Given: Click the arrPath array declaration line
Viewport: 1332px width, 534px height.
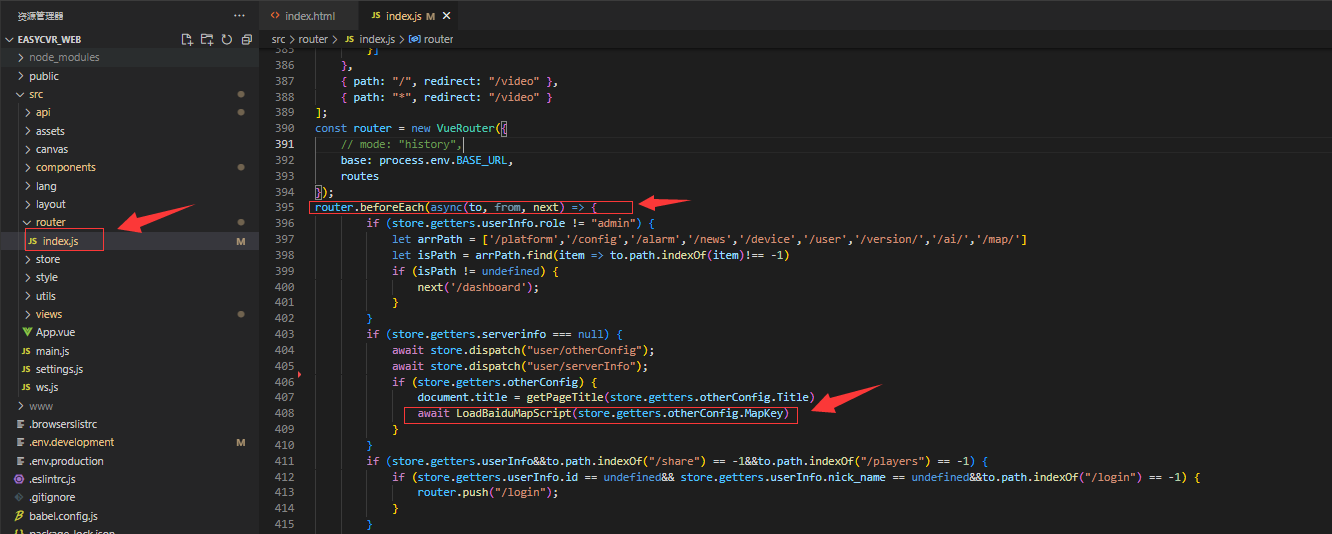Looking at the screenshot, I should pyautogui.click(x=709, y=239).
